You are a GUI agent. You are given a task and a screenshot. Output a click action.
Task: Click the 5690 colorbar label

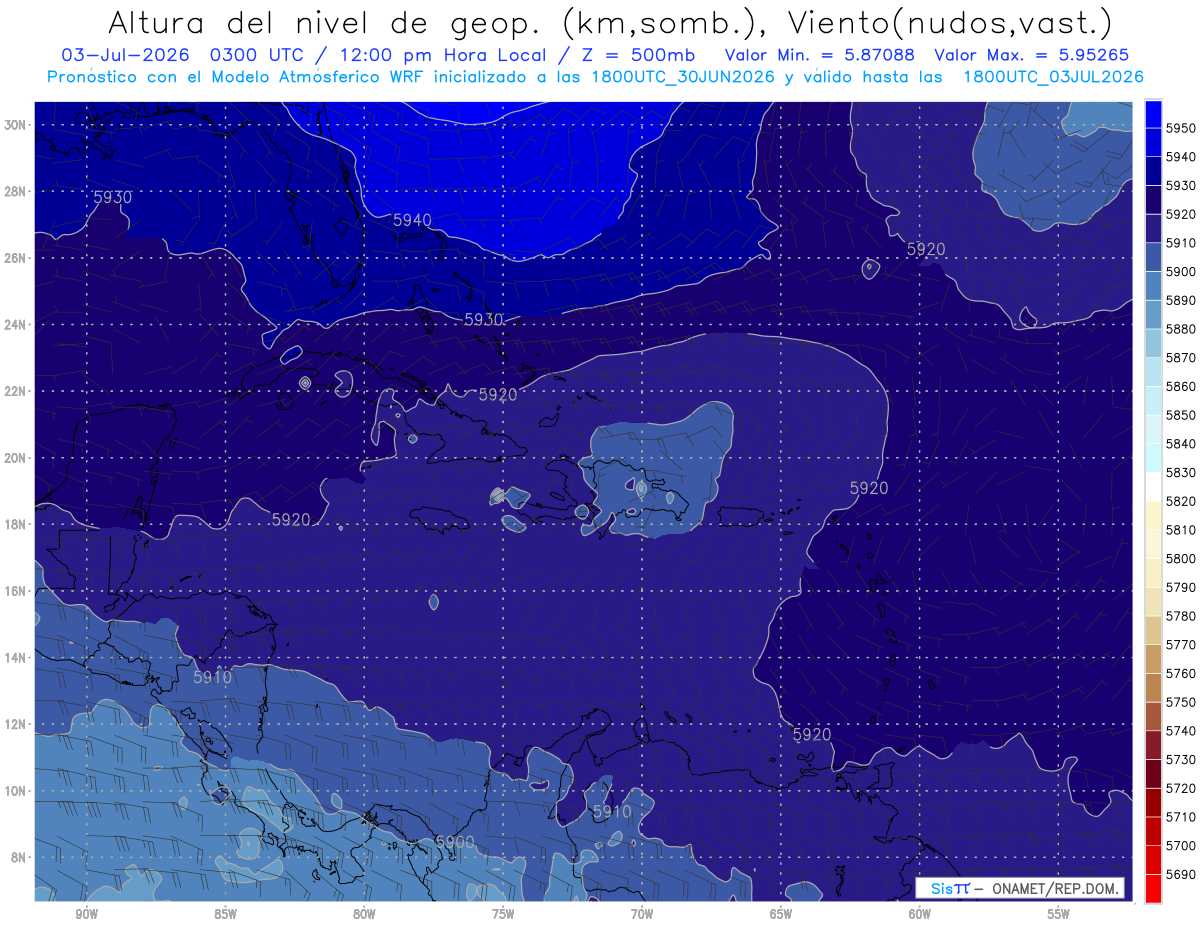point(1181,874)
